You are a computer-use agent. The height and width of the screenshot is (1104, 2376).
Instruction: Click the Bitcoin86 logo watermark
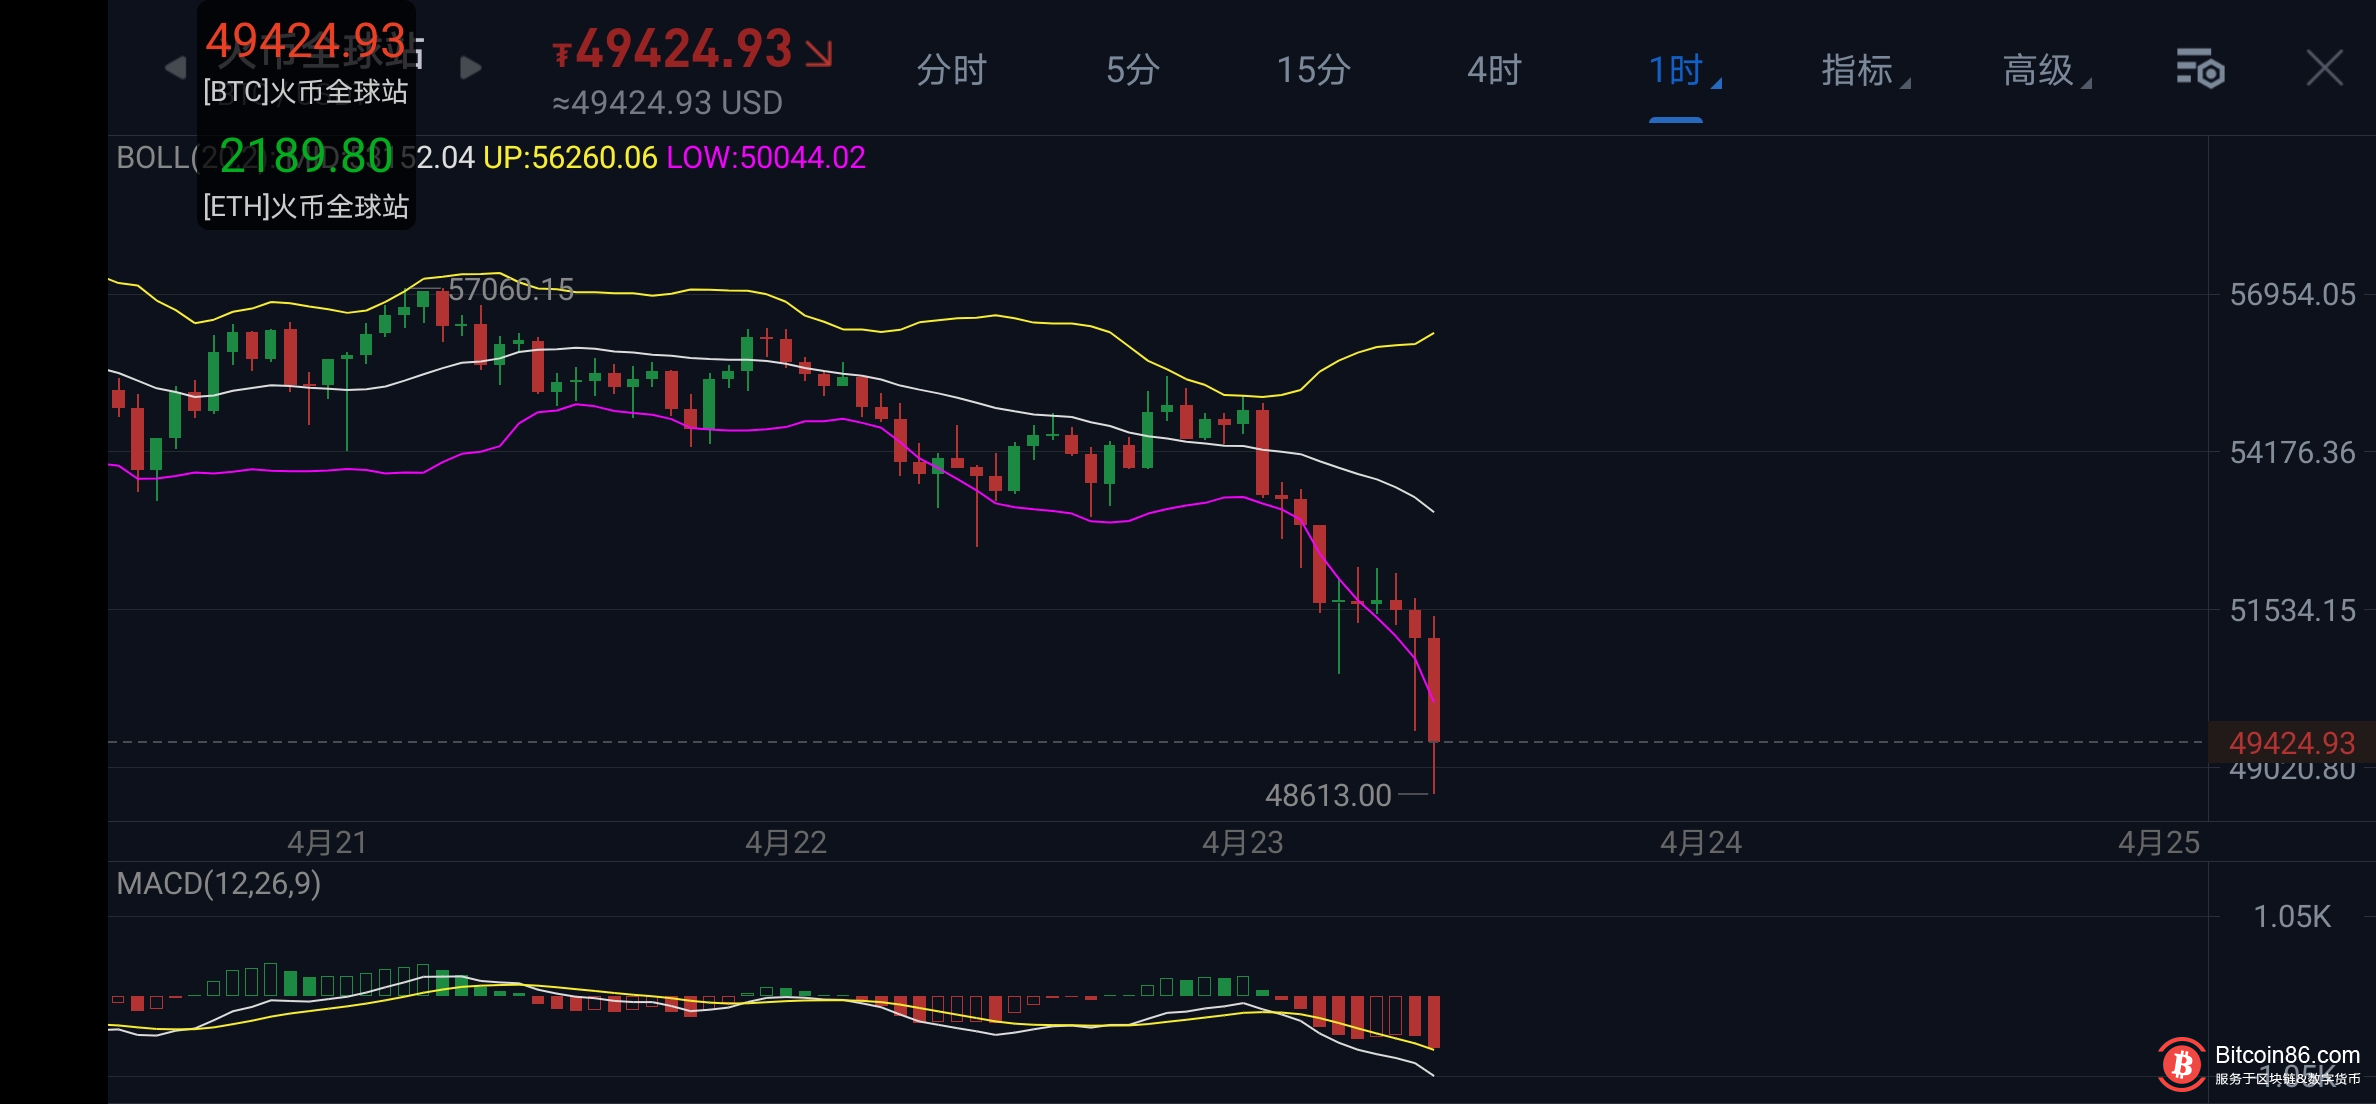[2182, 1064]
